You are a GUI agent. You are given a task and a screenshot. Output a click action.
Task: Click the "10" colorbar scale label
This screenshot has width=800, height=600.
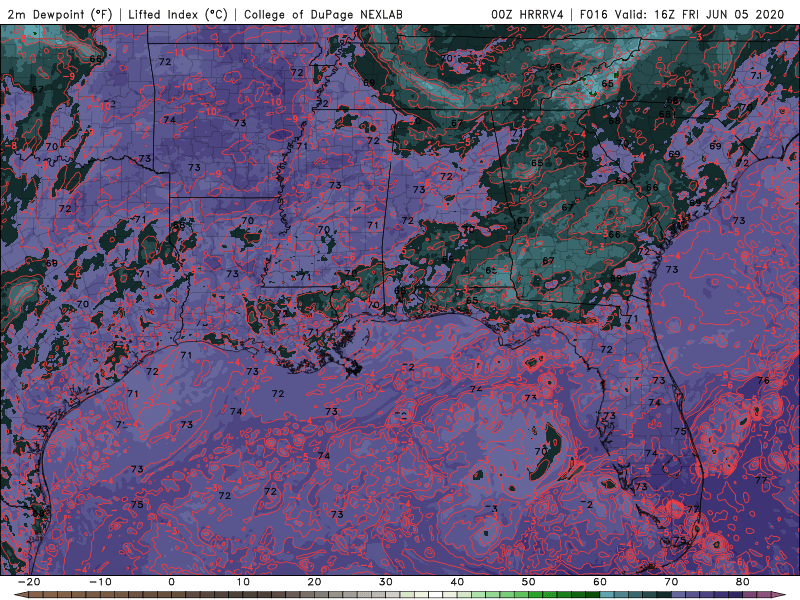click(243, 582)
